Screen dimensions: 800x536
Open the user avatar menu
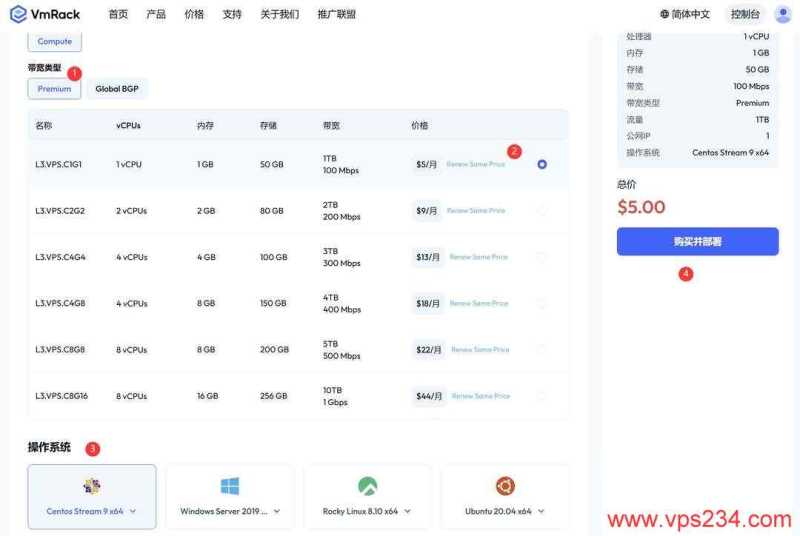point(783,14)
